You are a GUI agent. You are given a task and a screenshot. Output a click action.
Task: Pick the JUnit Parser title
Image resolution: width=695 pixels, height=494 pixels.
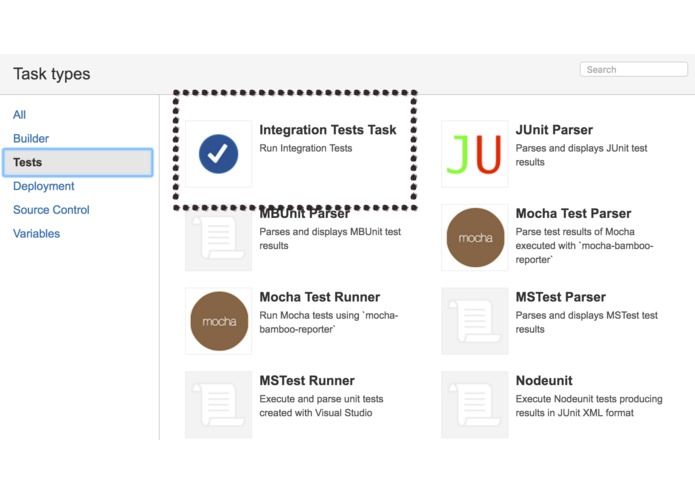(x=554, y=130)
